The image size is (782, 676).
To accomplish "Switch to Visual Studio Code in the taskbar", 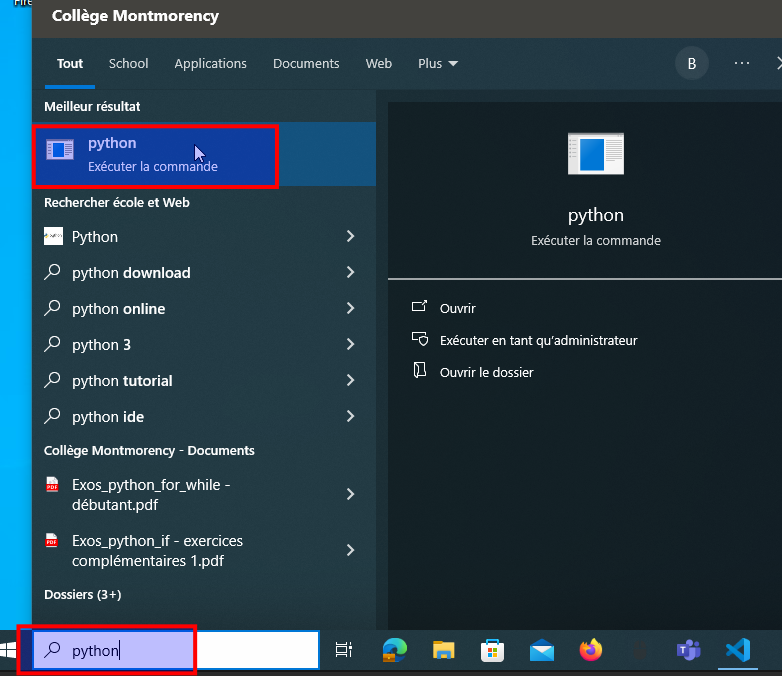I will (x=738, y=650).
